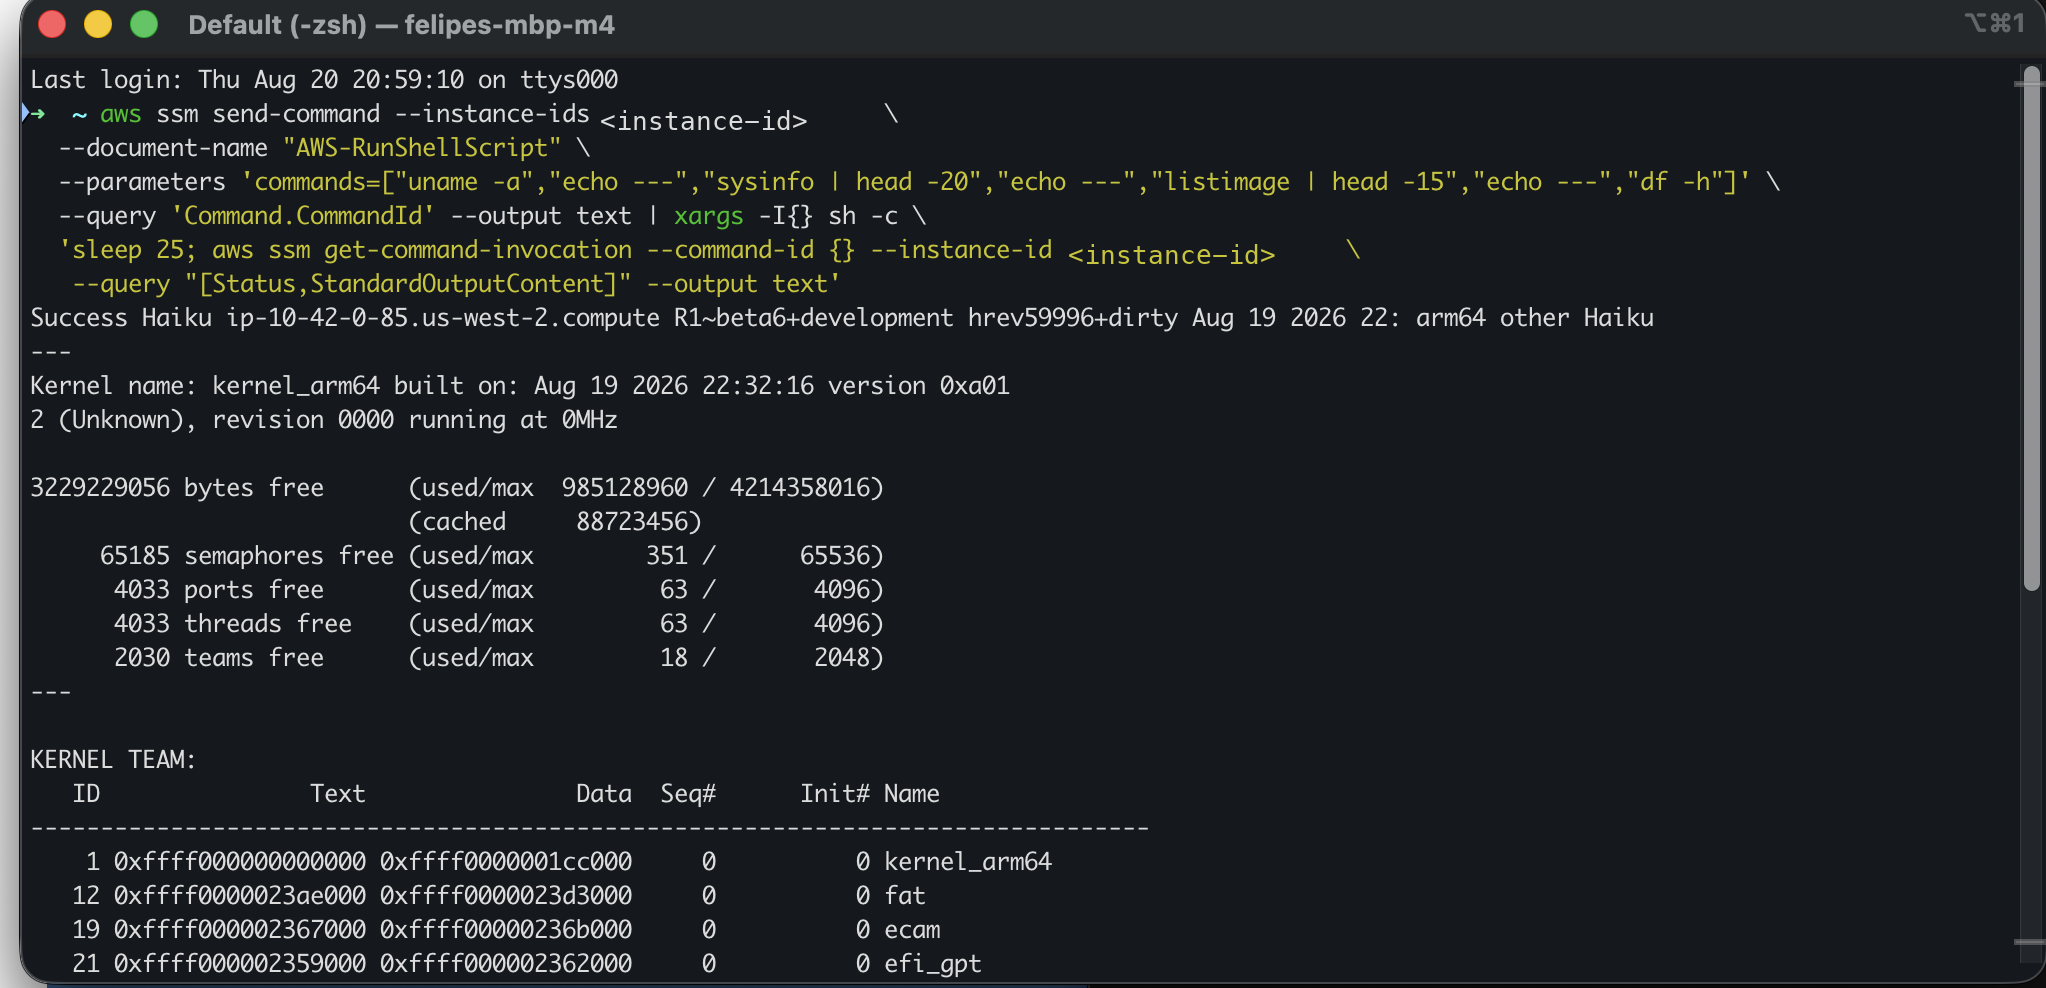Click the max memory value '4214358016)'
Image resolution: width=2046 pixels, height=988 pixels.
(806, 488)
